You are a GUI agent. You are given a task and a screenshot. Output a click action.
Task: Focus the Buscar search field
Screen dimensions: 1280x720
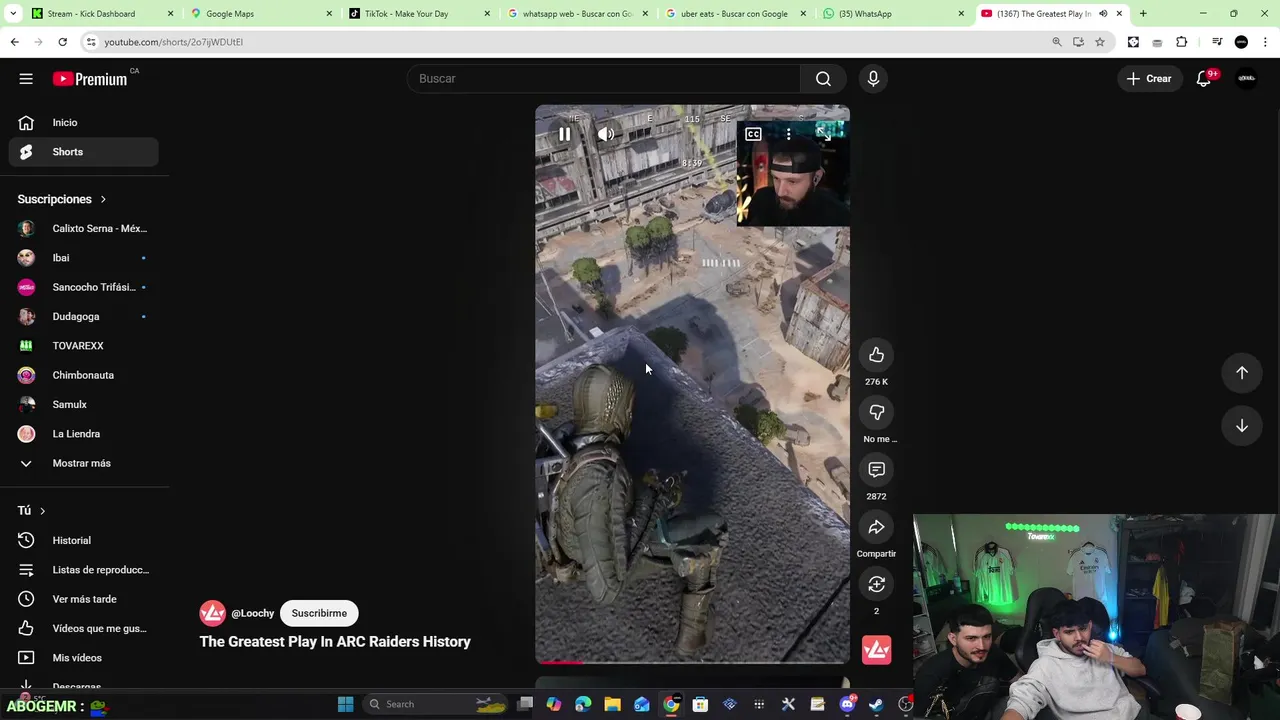(604, 79)
